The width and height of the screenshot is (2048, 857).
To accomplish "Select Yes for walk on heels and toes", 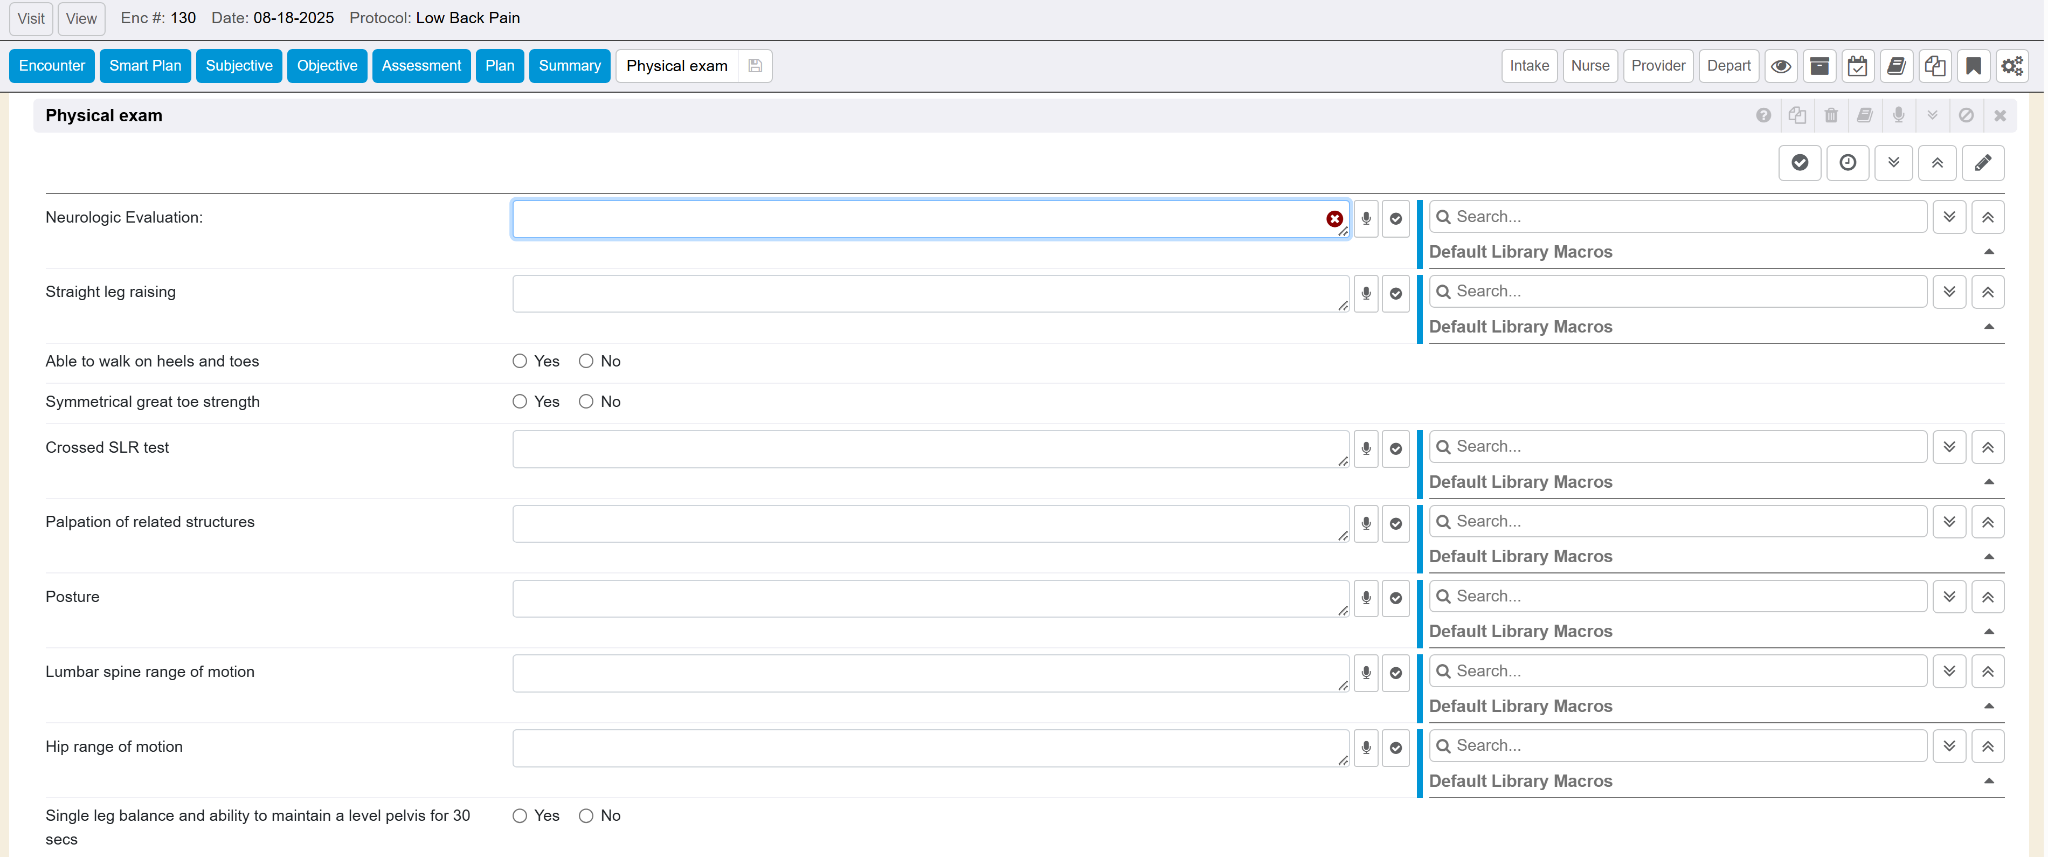I will tap(520, 361).
